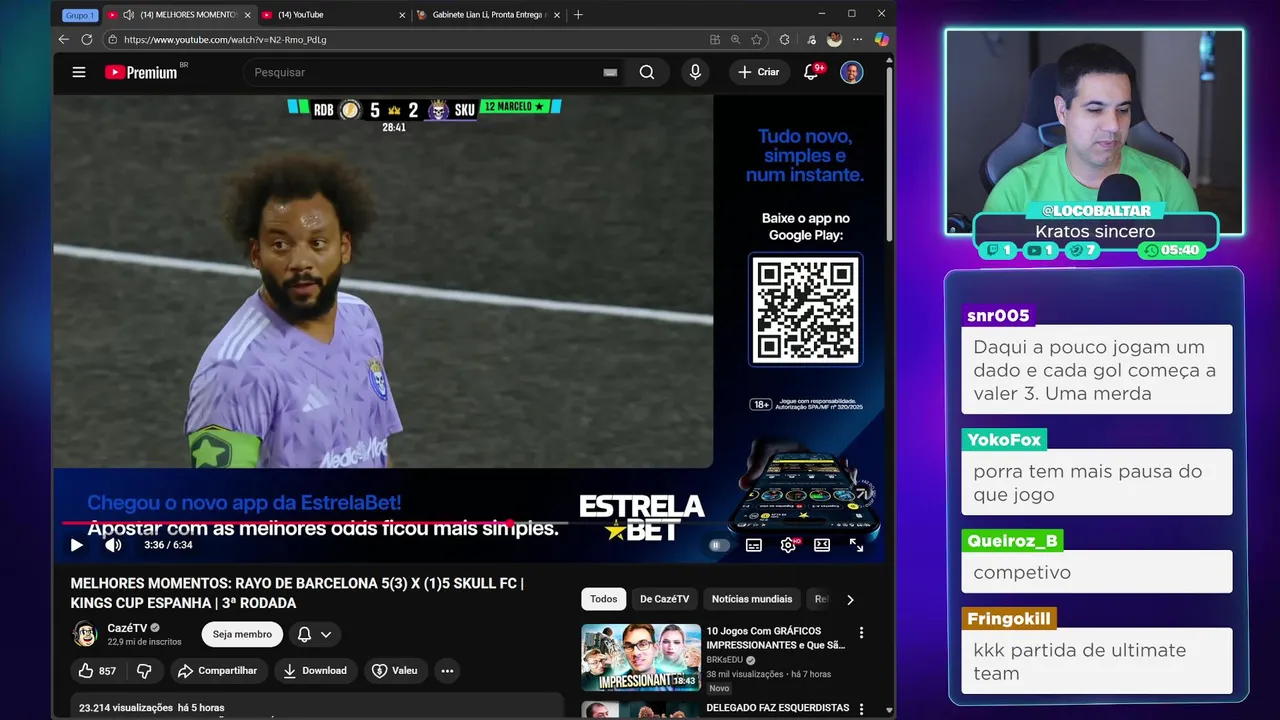Open browser settings and more ellipsis
1280x720 pixels.
point(857,39)
